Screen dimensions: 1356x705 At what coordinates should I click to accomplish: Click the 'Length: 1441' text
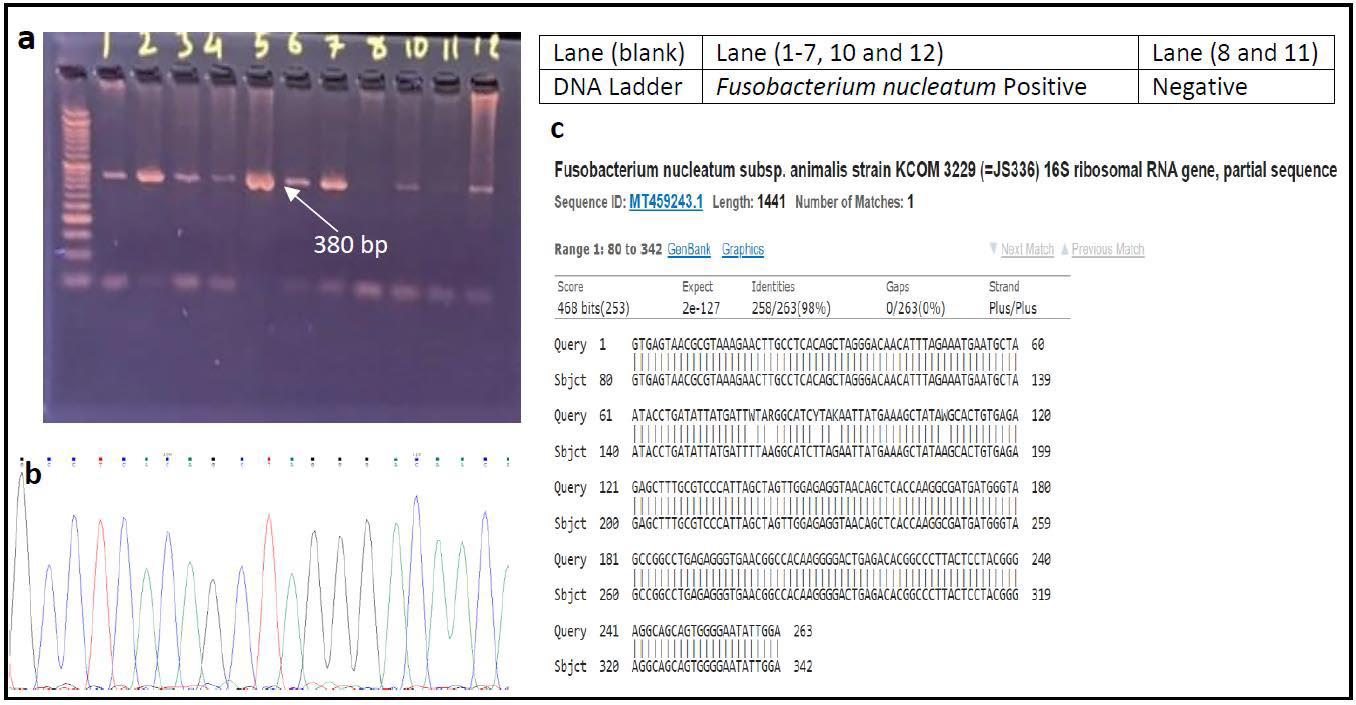click(748, 202)
